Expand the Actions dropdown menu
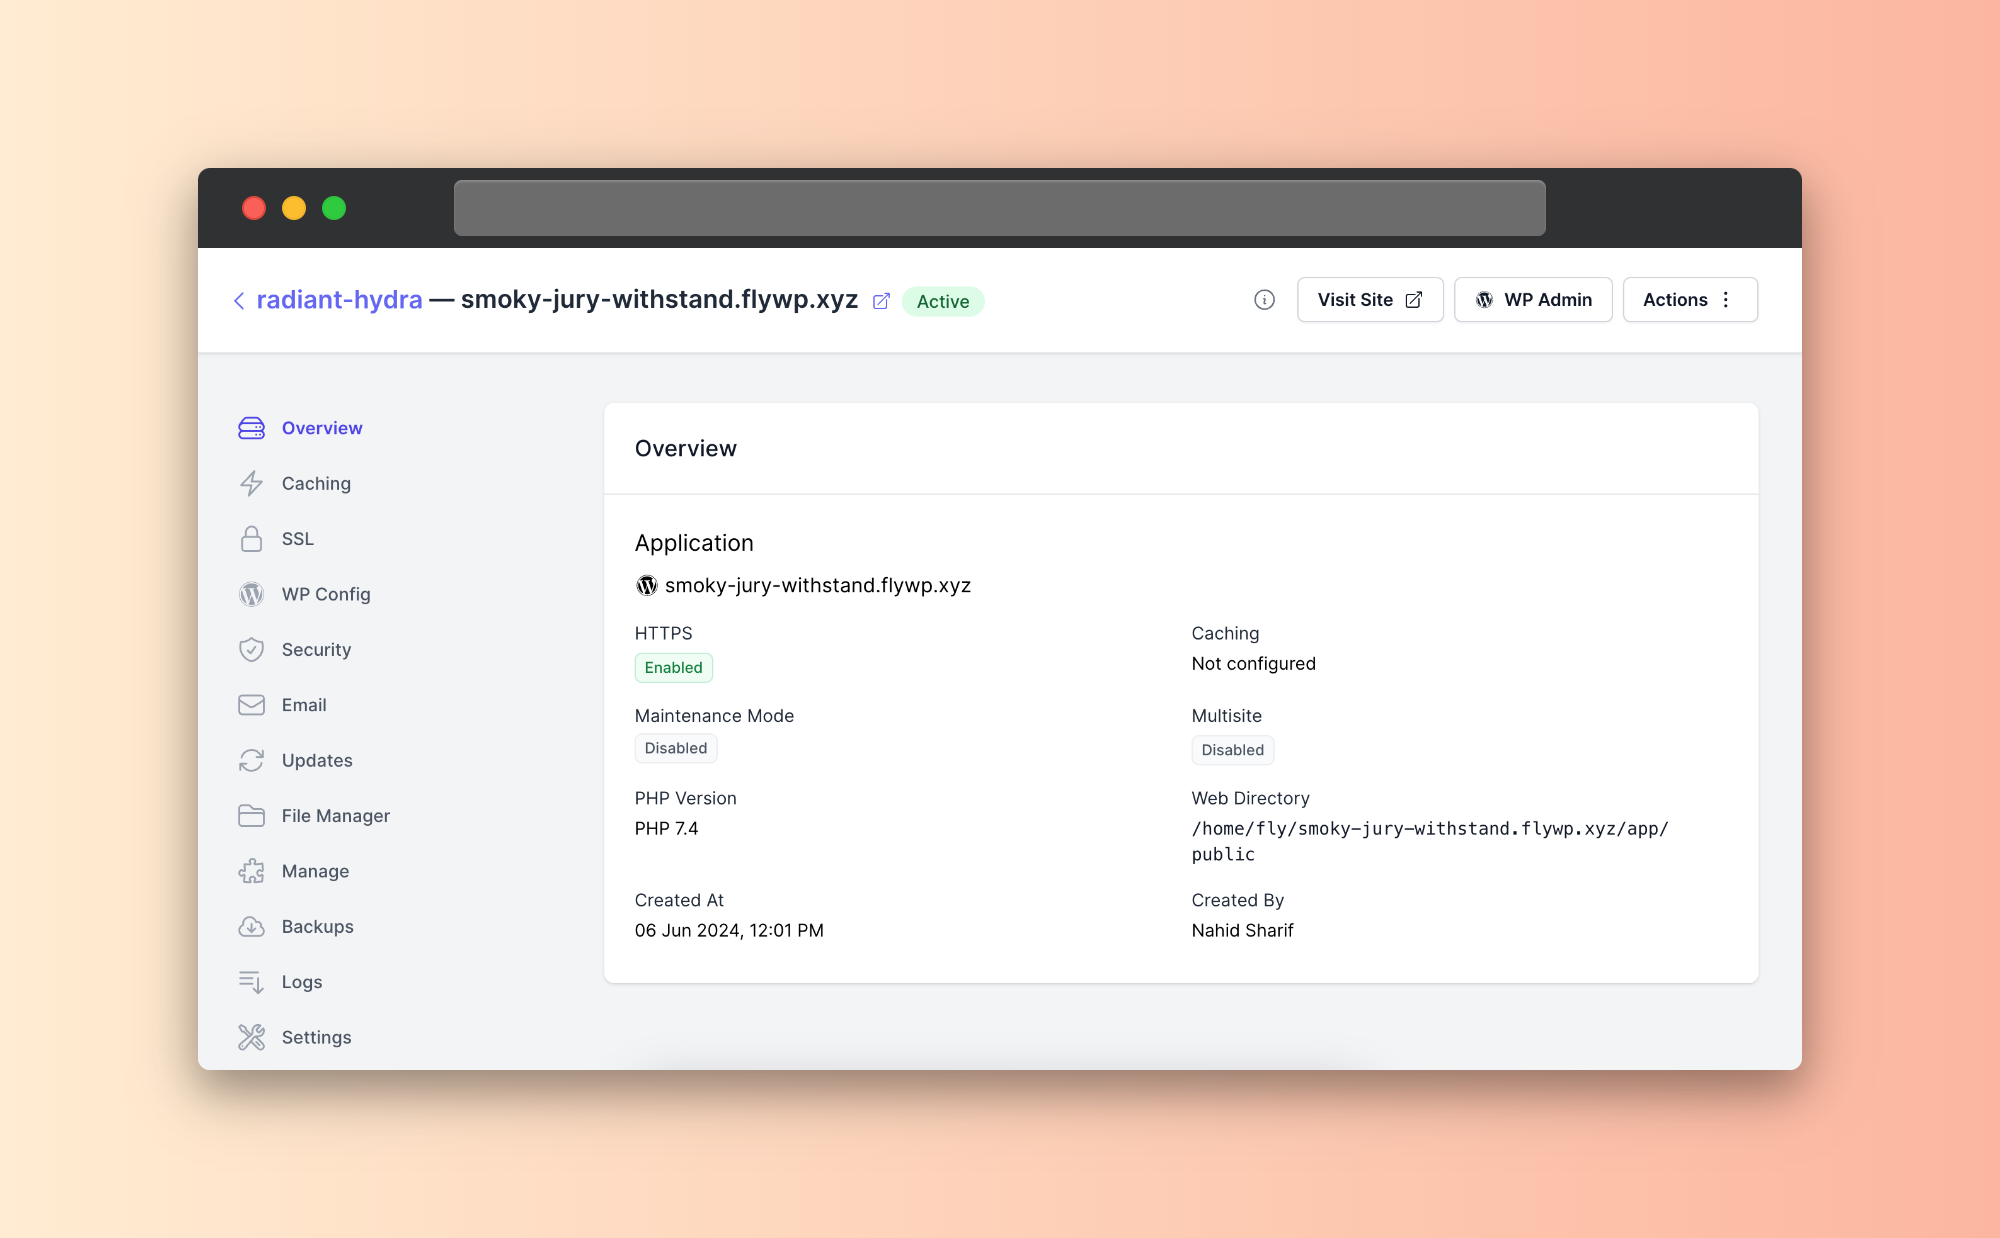 coord(1690,298)
